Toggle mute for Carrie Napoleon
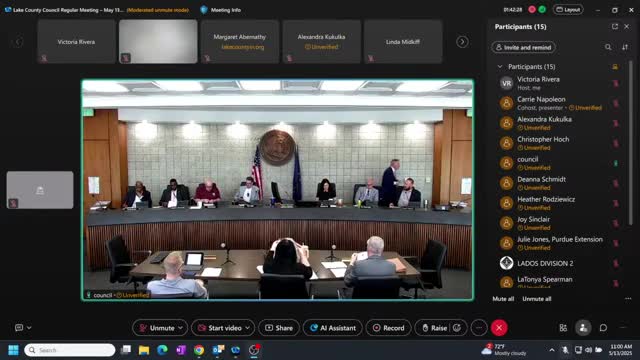 click(616, 103)
